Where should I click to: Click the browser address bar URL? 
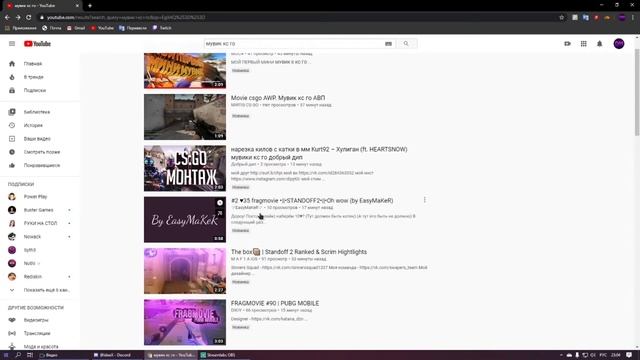click(126, 18)
